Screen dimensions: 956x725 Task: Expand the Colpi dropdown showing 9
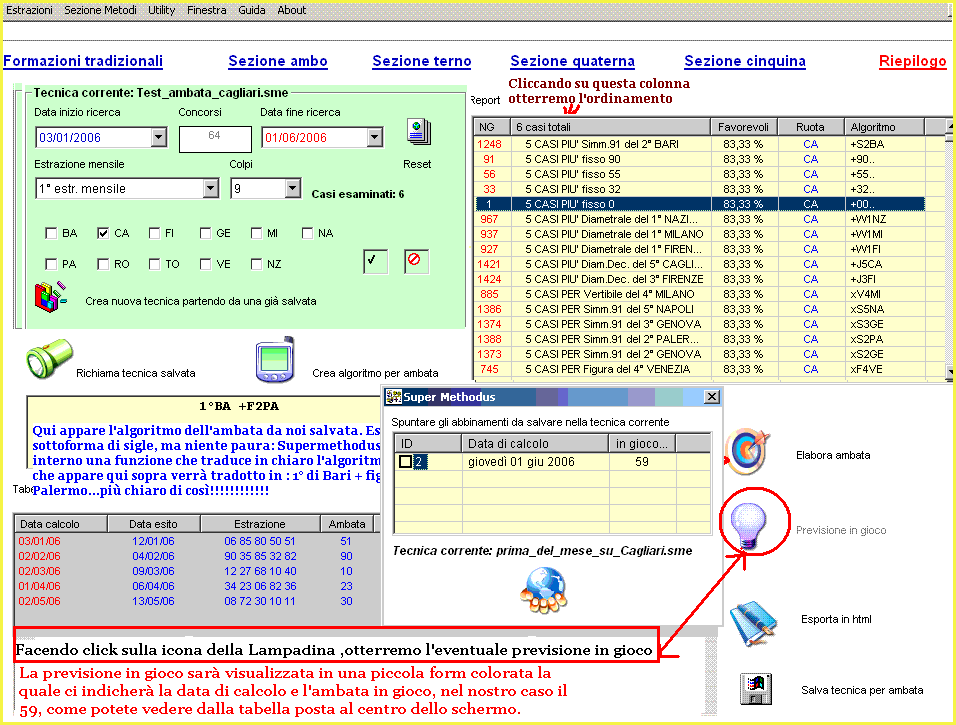tap(293, 188)
